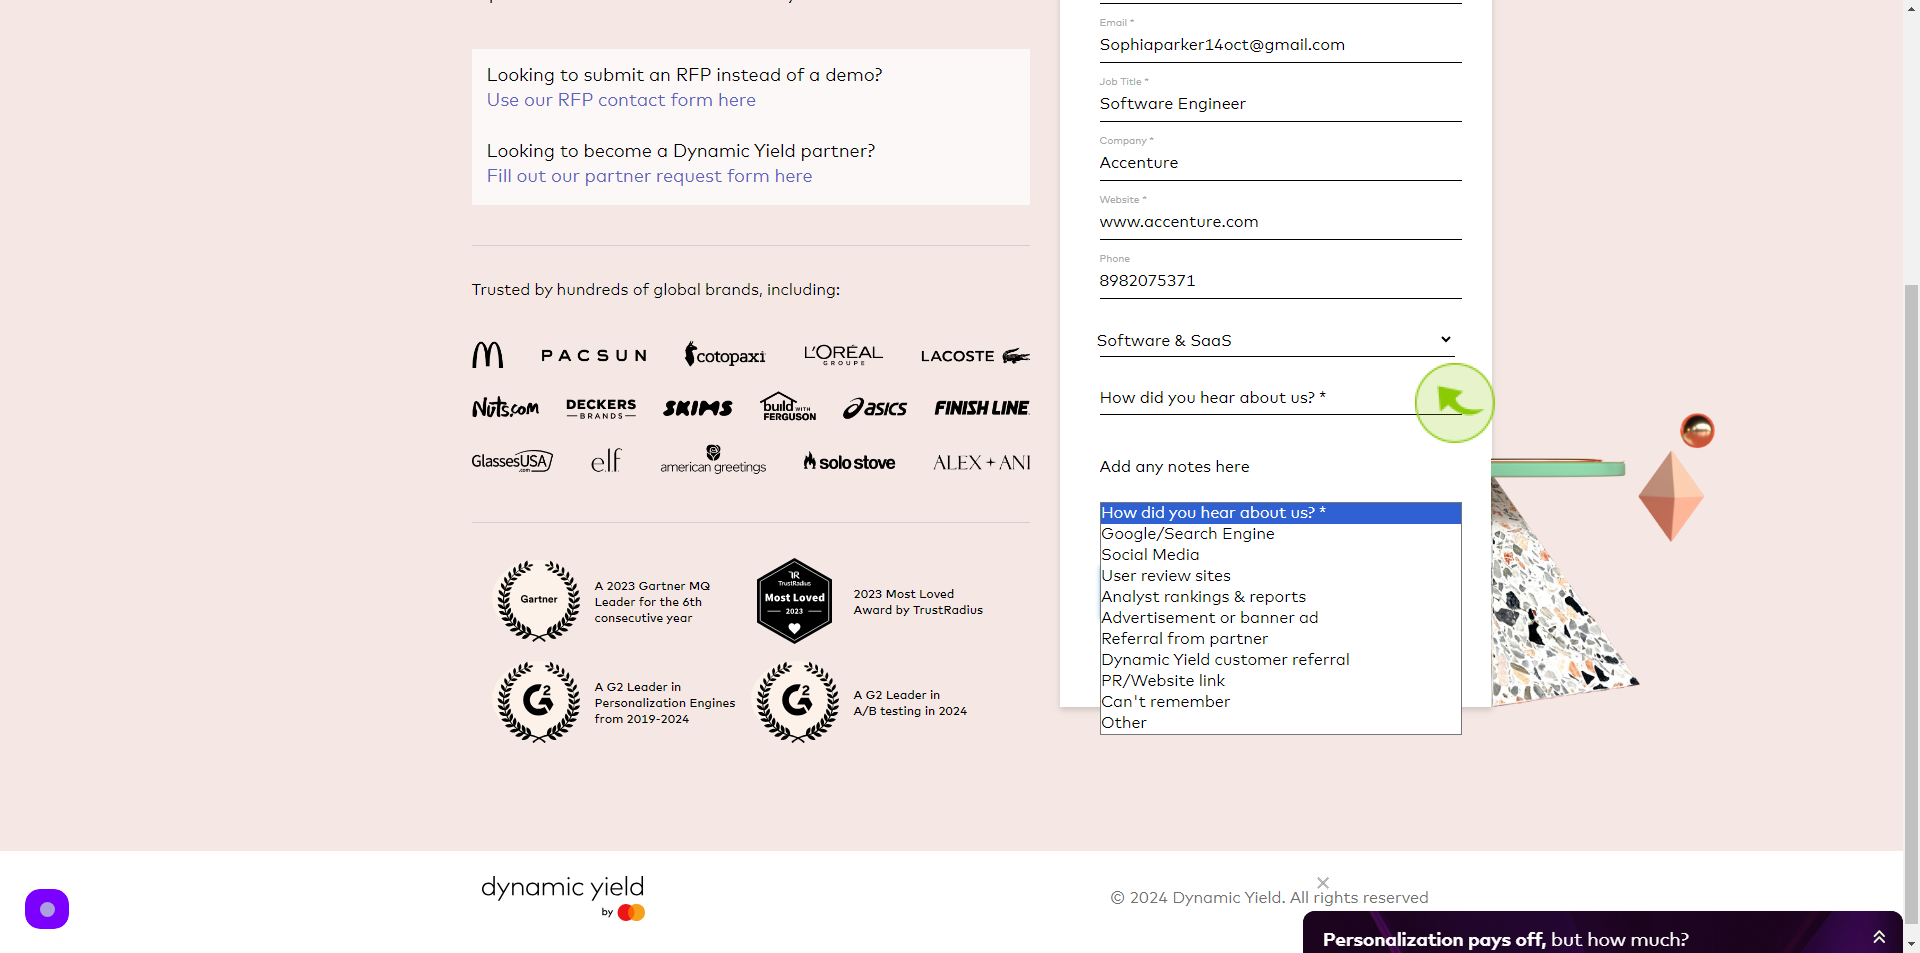Select PR/Website link option

click(x=1280, y=681)
